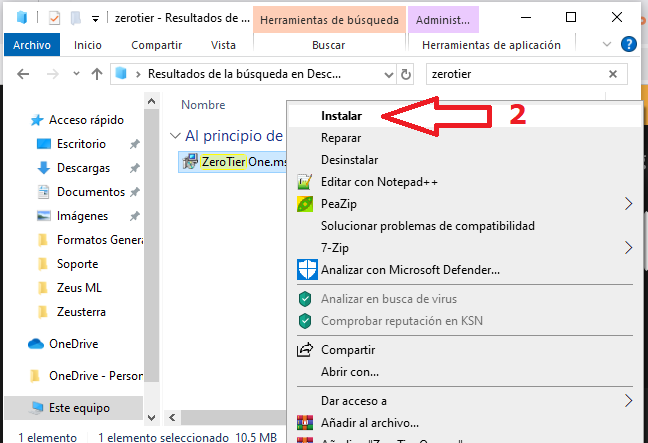This screenshot has width=648, height=443.
Task: Click the Notepad++ icon in context menu
Action: click(305, 182)
